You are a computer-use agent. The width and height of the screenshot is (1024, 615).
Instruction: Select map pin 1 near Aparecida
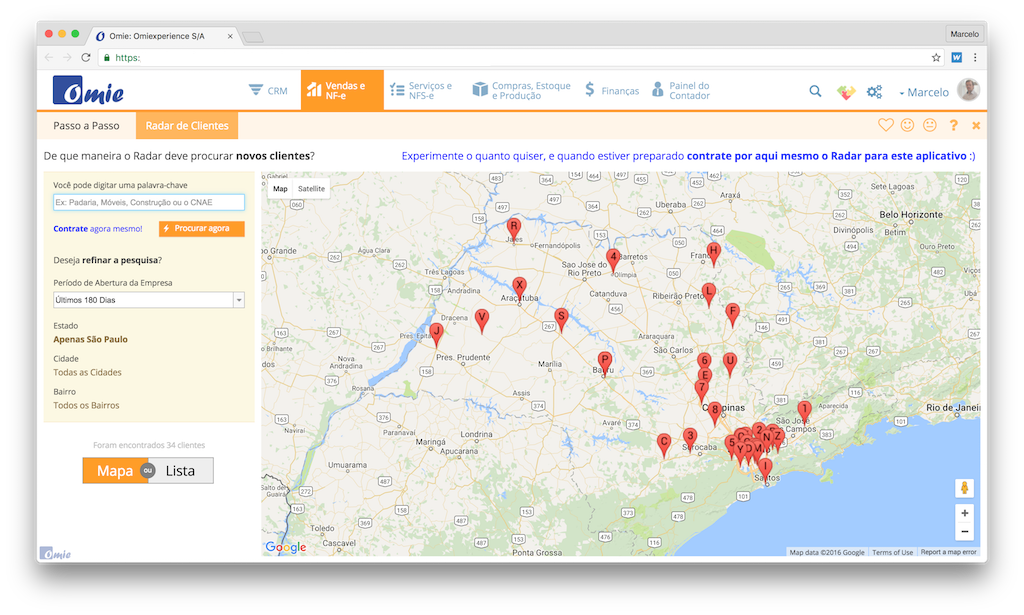[x=805, y=412]
